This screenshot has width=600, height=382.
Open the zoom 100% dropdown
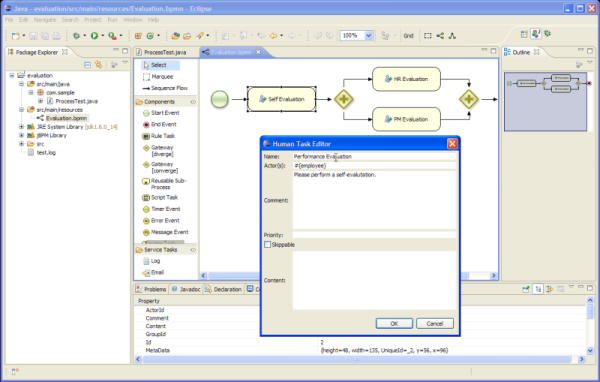pos(368,36)
